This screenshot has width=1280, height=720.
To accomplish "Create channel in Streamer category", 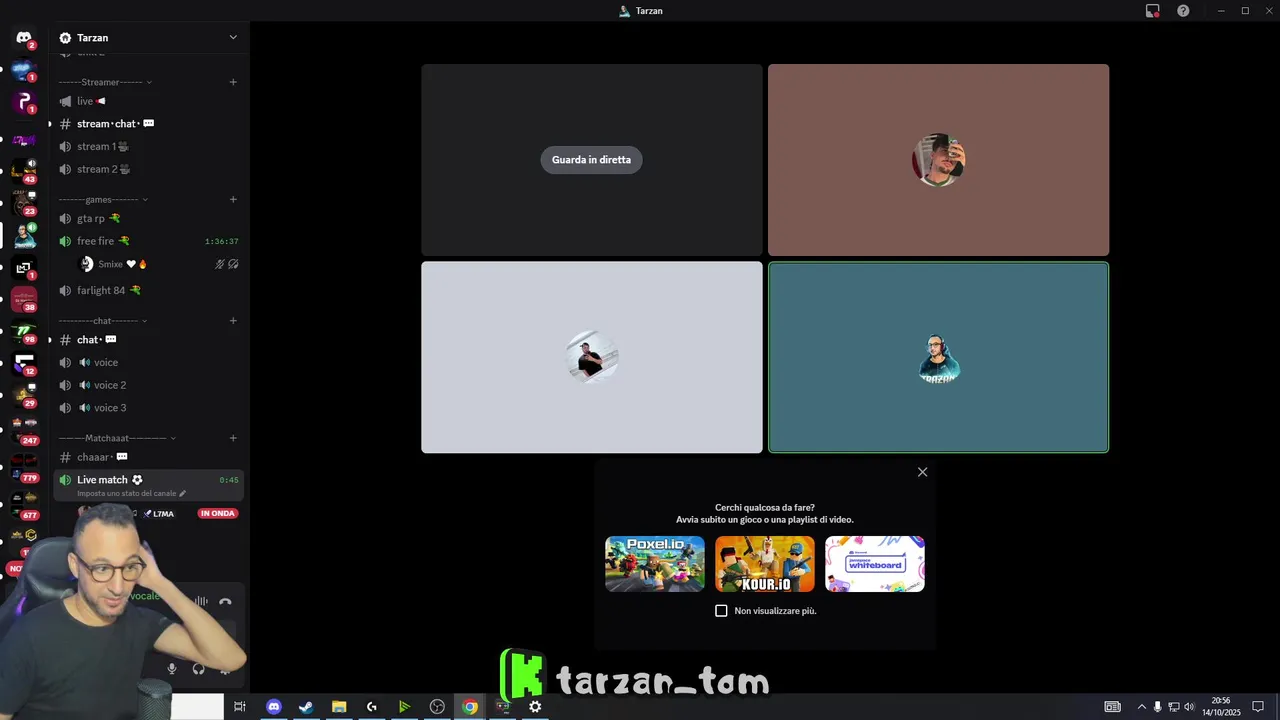I will click(233, 82).
